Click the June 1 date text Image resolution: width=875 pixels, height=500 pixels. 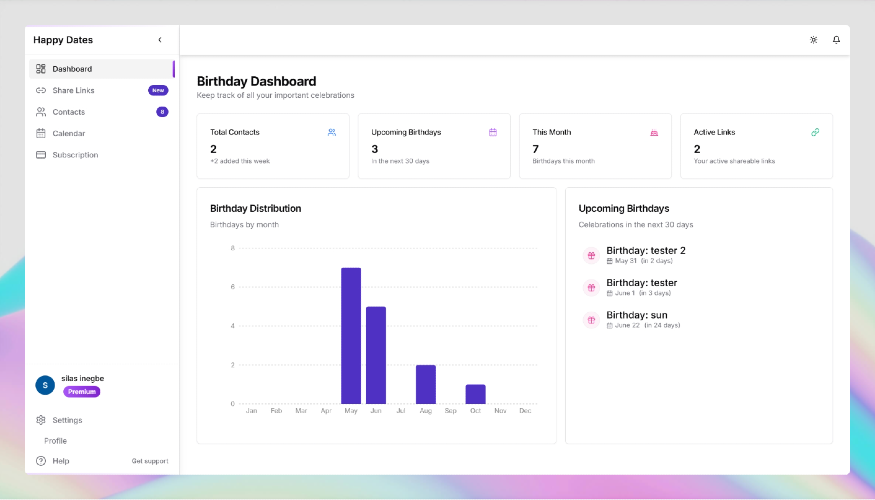point(625,293)
